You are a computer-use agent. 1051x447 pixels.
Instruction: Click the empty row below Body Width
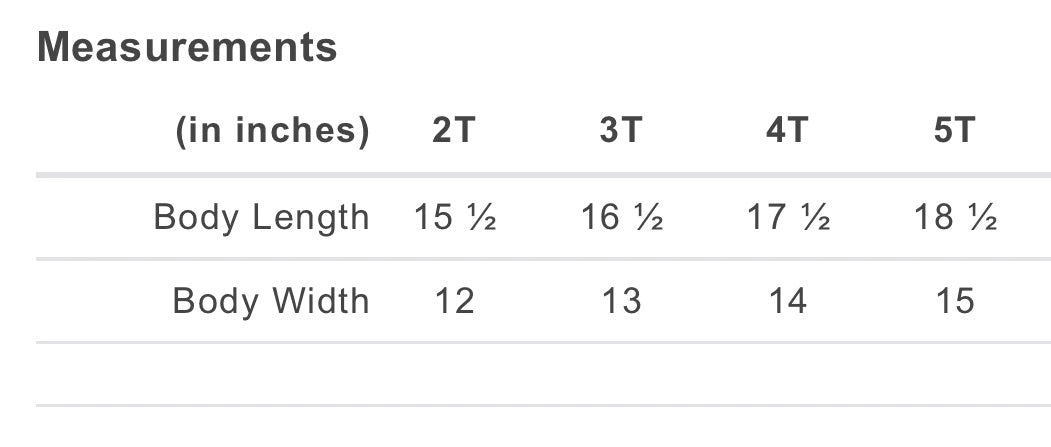click(544, 374)
